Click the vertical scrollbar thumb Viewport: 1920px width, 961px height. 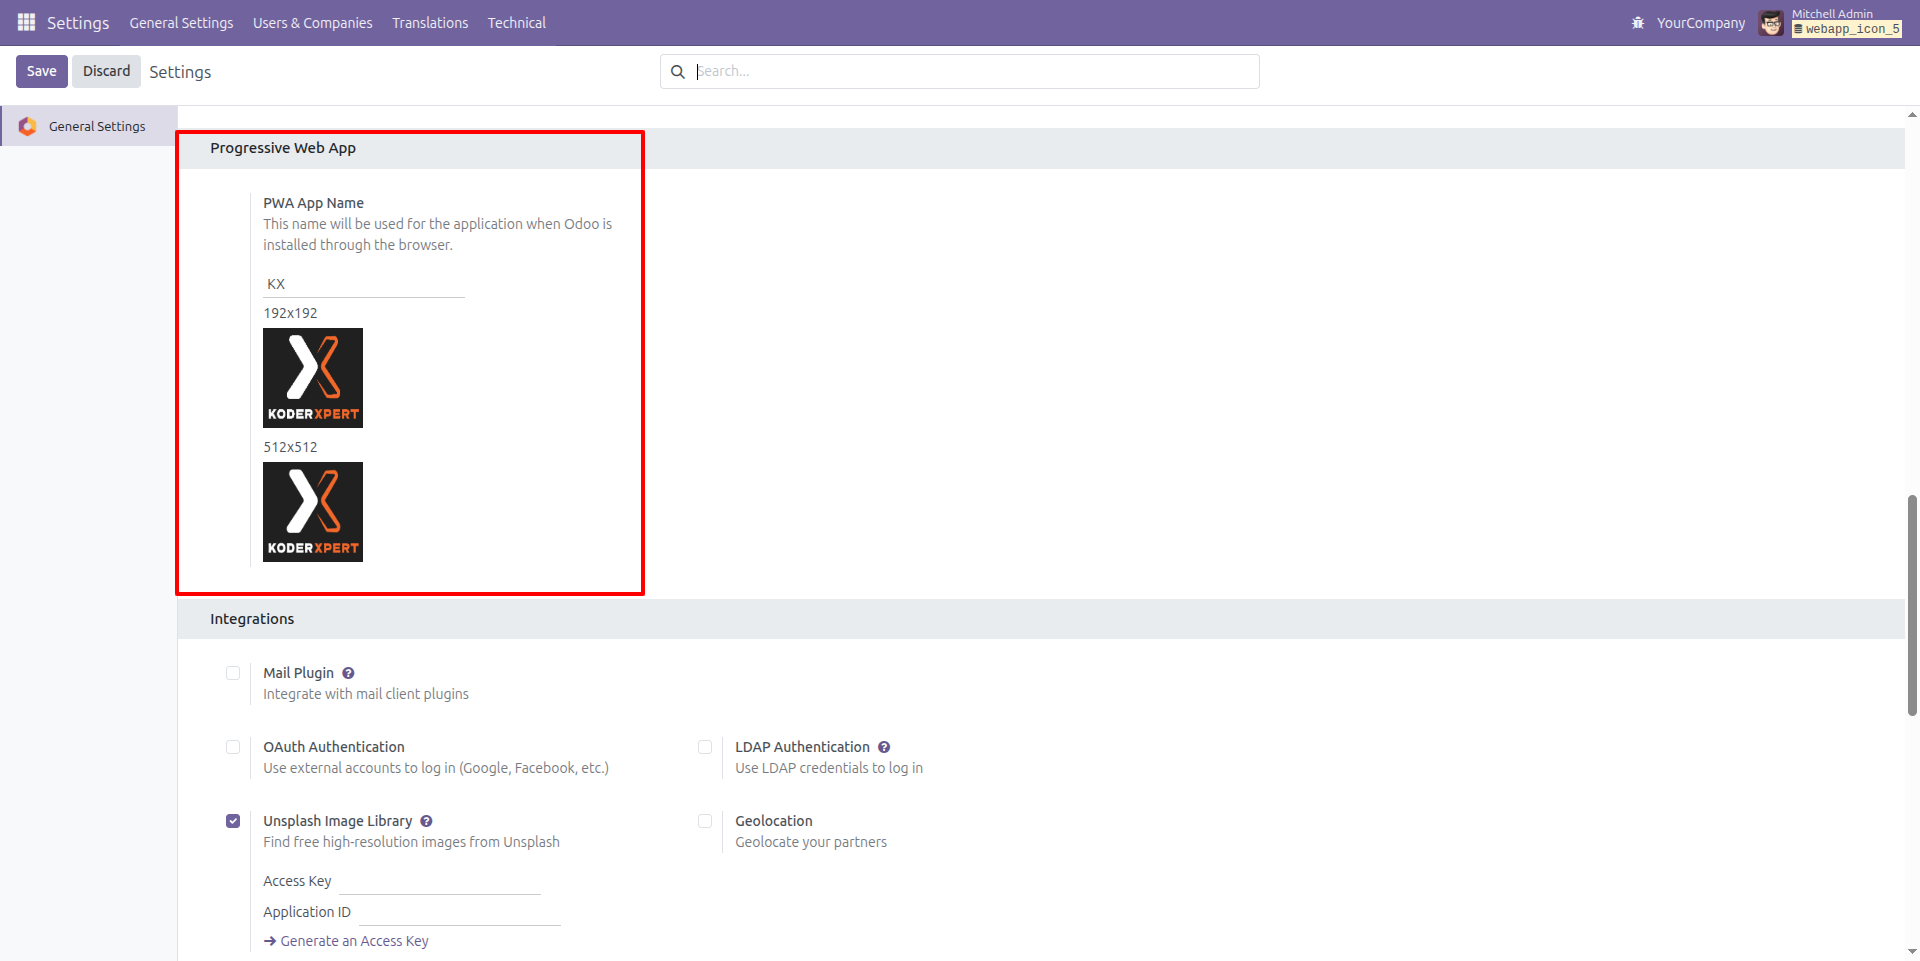(x=1912, y=604)
